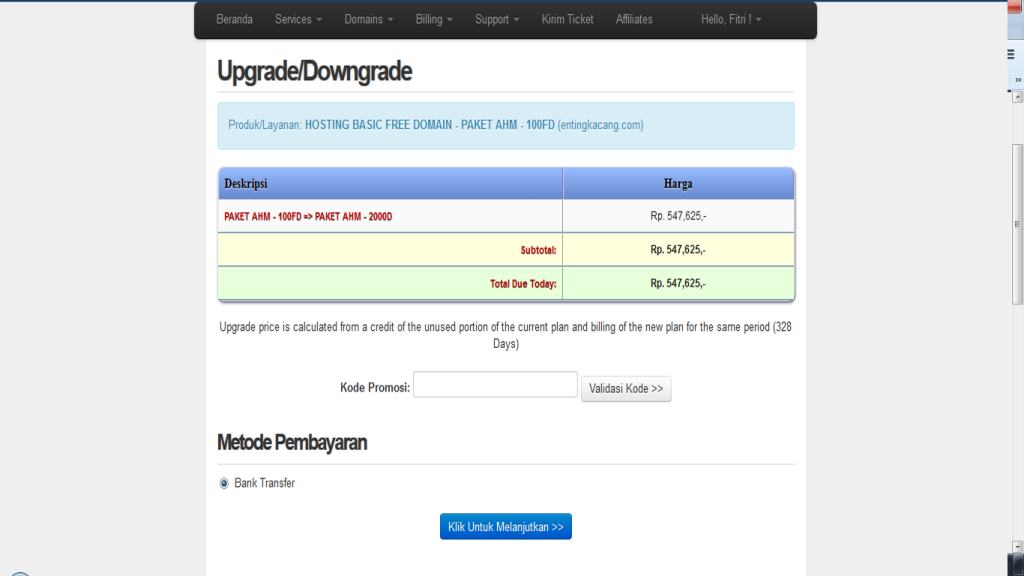Click the Validasi Kode button
Screen dimensions: 1024x576
coord(626,388)
